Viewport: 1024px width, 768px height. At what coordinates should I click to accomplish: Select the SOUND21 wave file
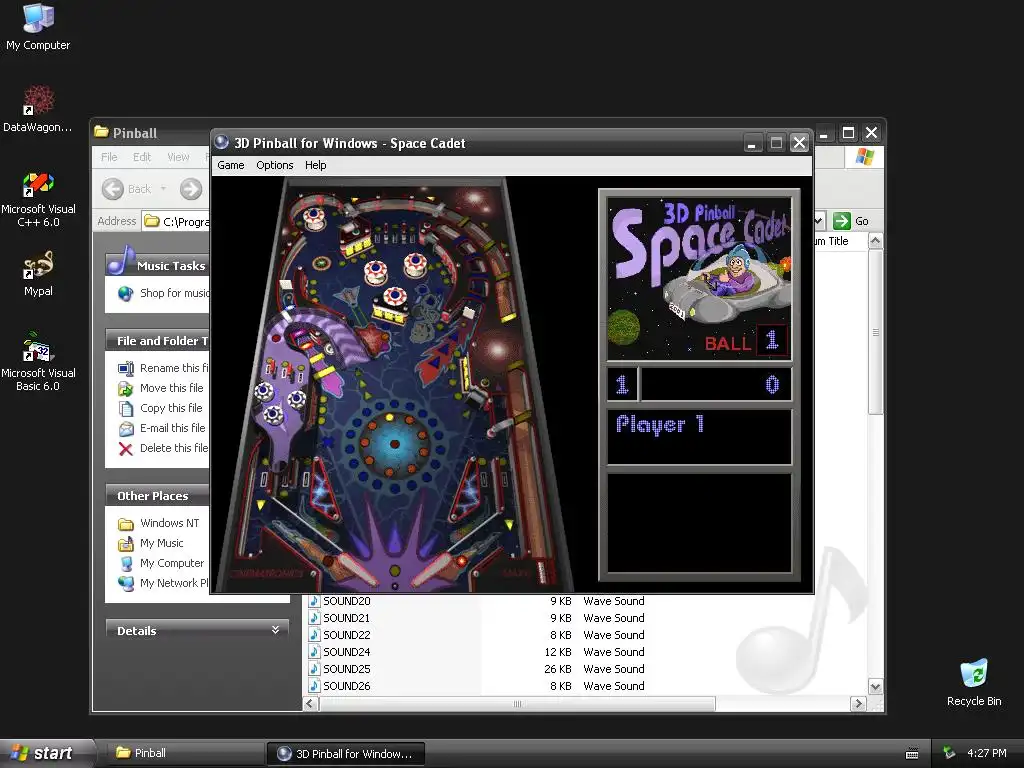[x=347, y=618]
